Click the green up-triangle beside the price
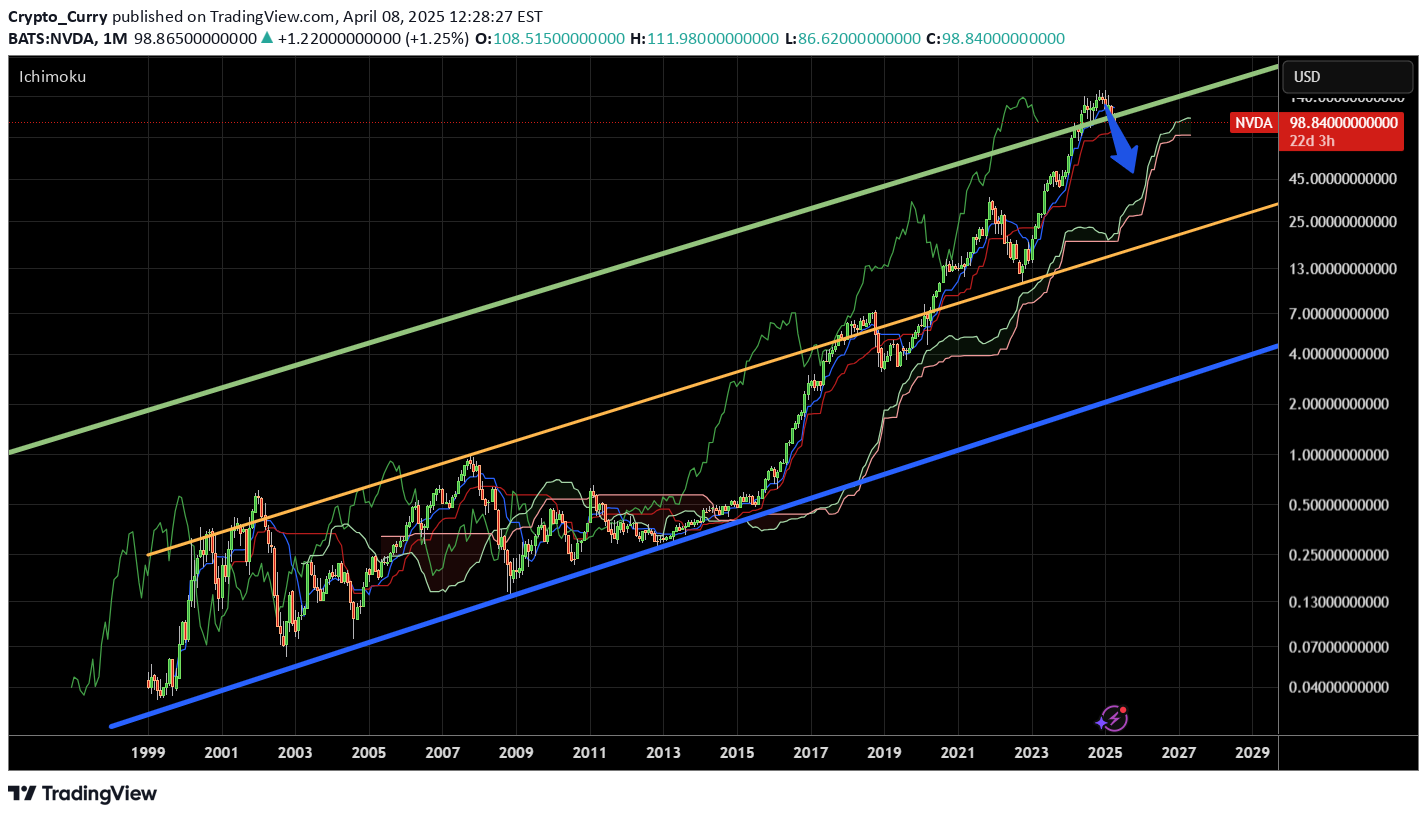 [266, 38]
